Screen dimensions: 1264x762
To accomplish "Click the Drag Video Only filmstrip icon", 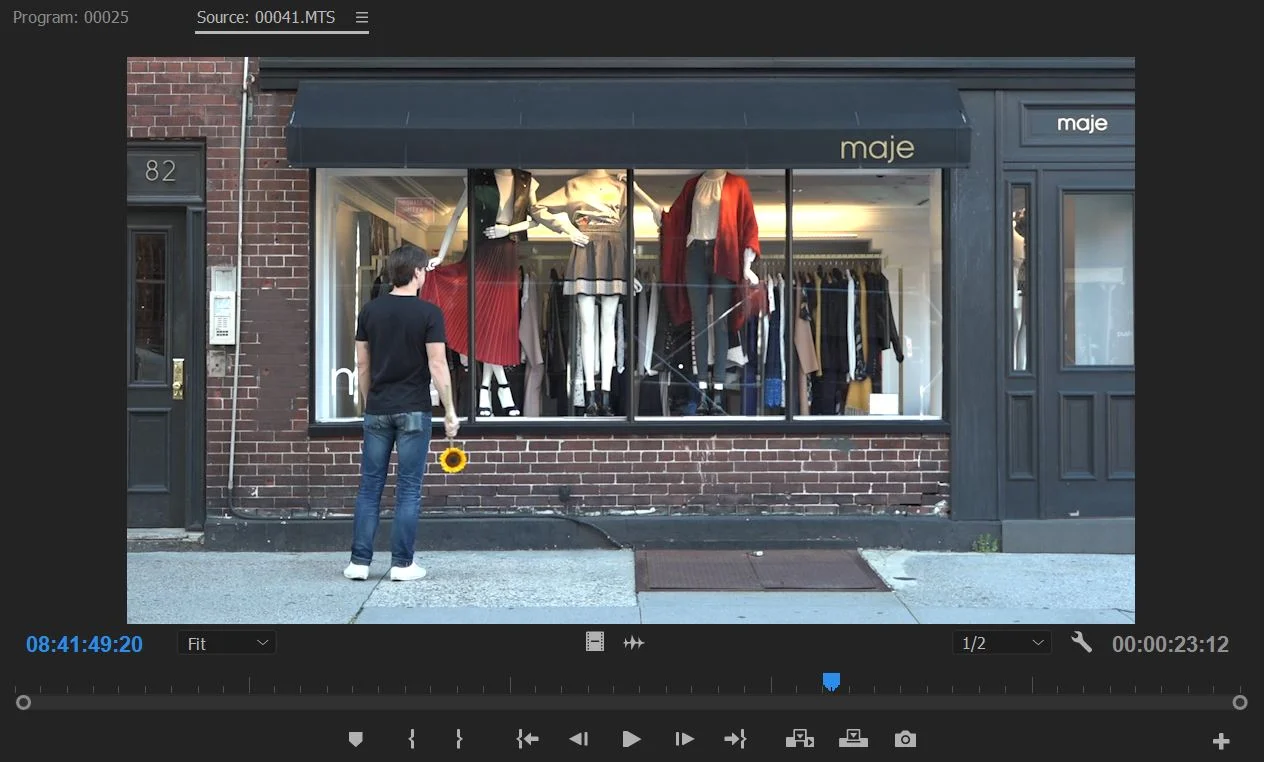I will (595, 643).
